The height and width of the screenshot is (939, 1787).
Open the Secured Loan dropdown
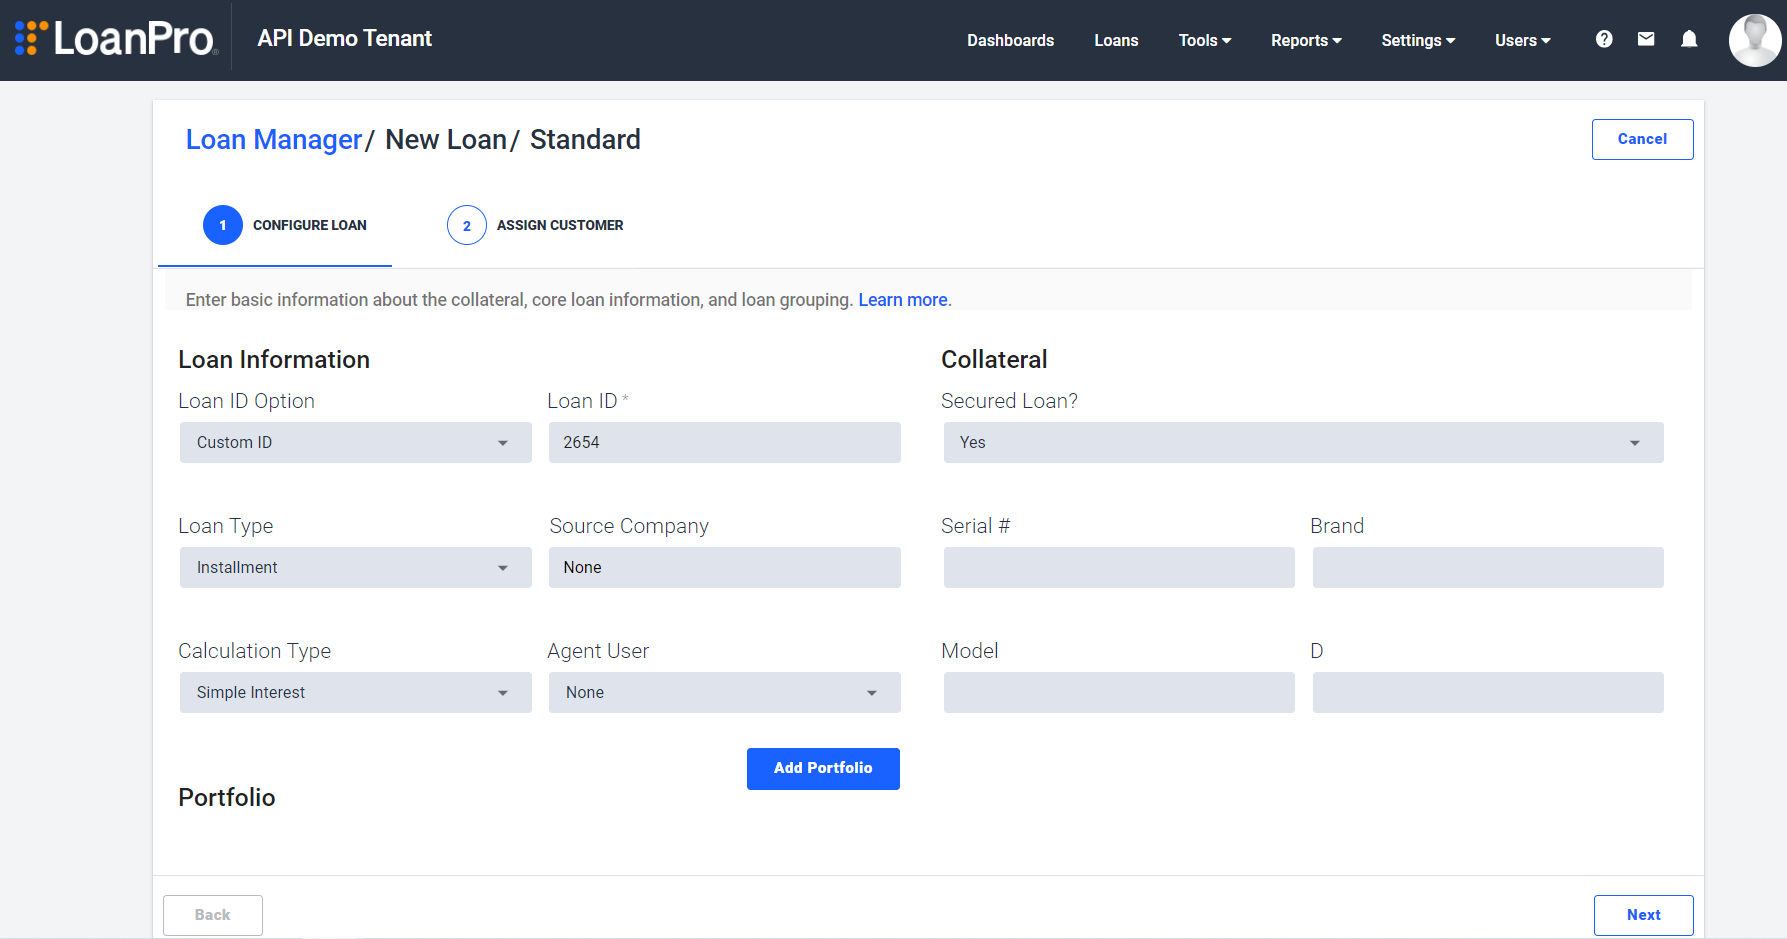[1302, 442]
